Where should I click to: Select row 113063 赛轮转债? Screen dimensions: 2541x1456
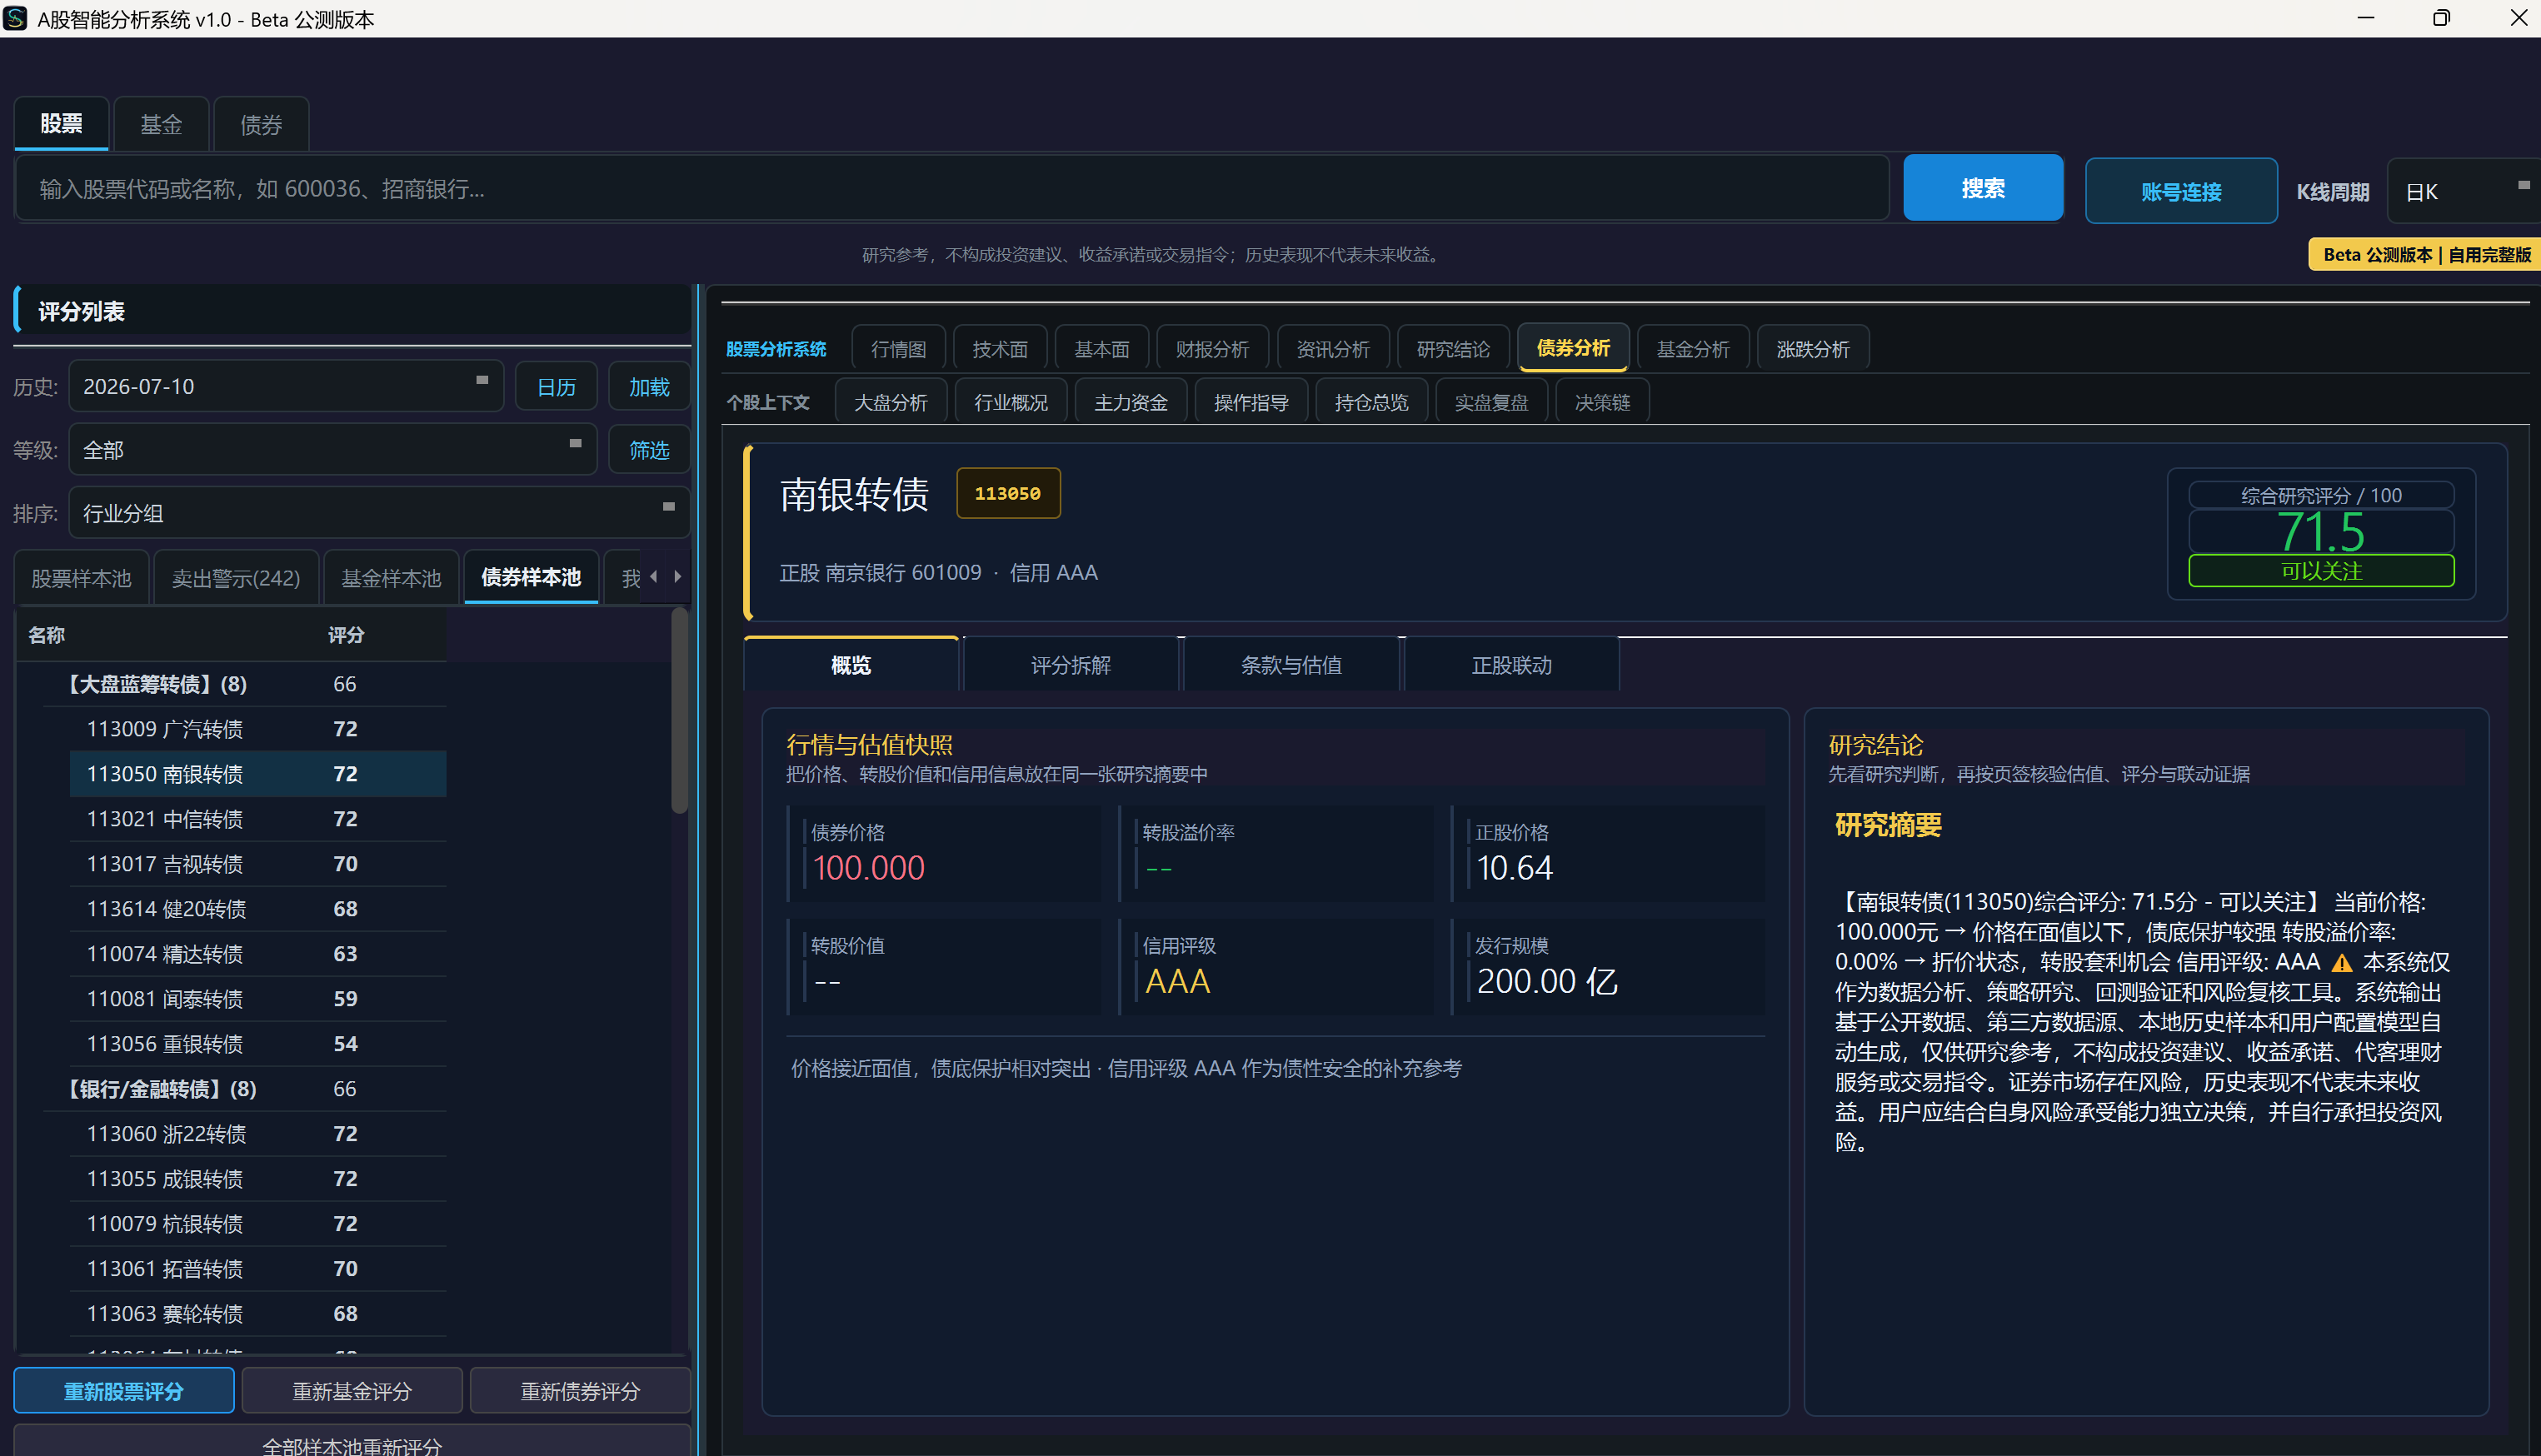(258, 1314)
